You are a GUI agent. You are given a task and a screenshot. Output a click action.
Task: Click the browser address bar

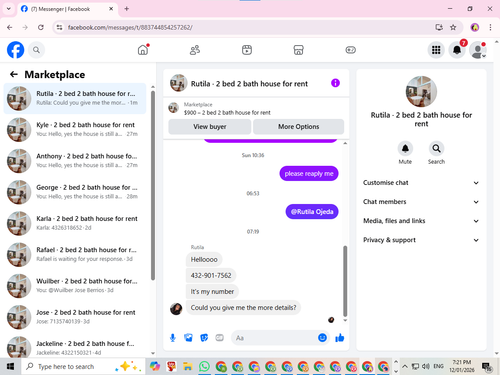click(247, 27)
